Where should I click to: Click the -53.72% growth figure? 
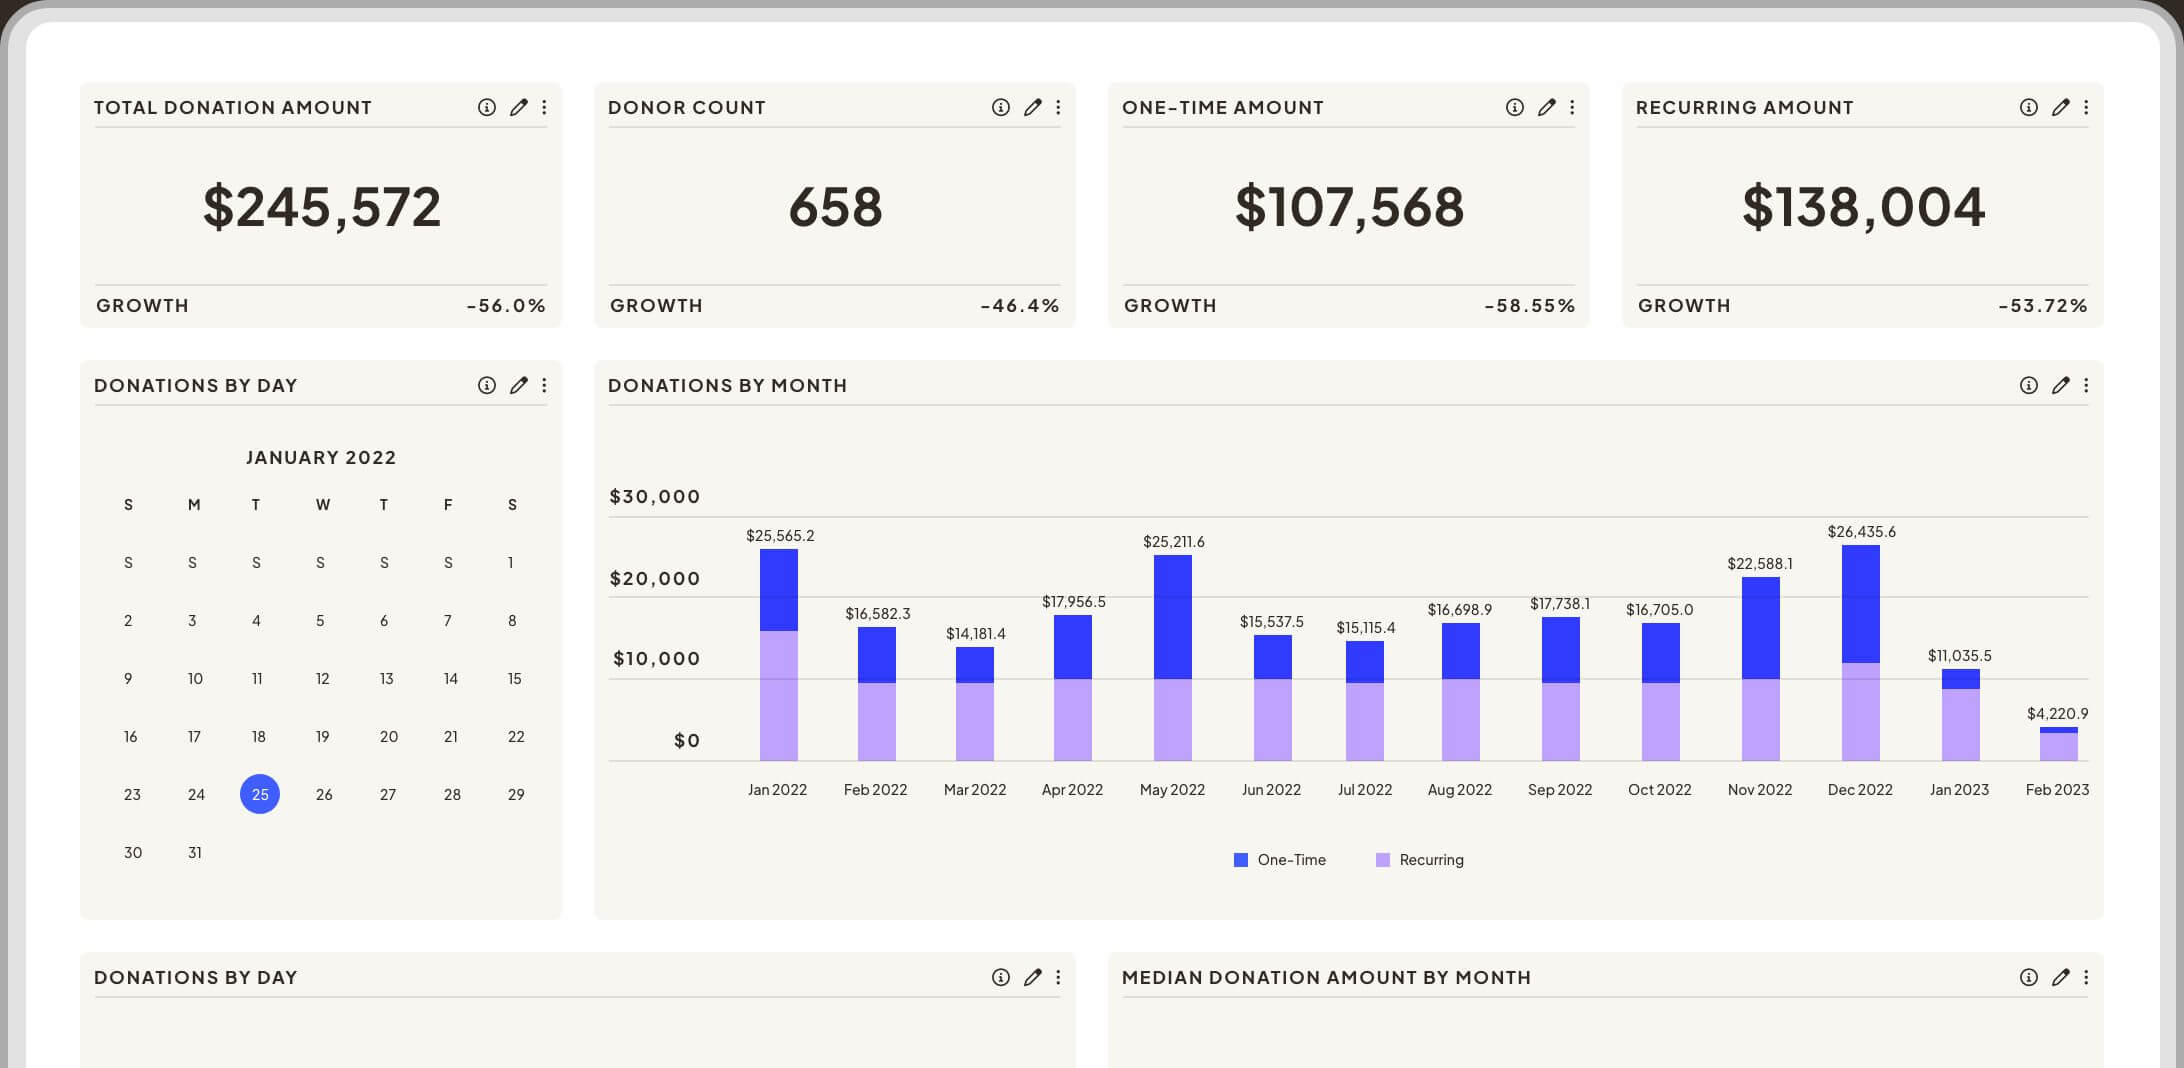(2043, 306)
